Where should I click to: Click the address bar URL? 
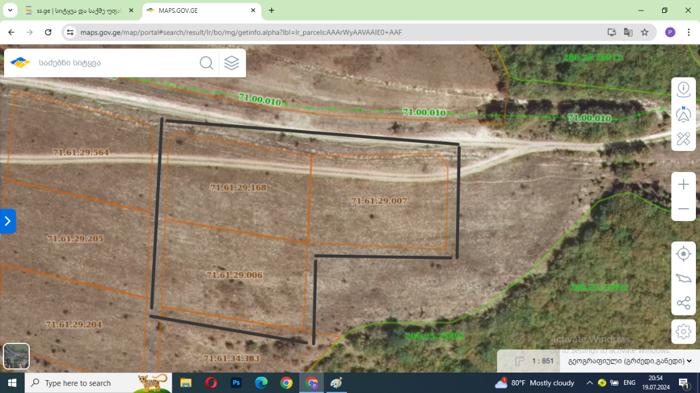pos(241,32)
